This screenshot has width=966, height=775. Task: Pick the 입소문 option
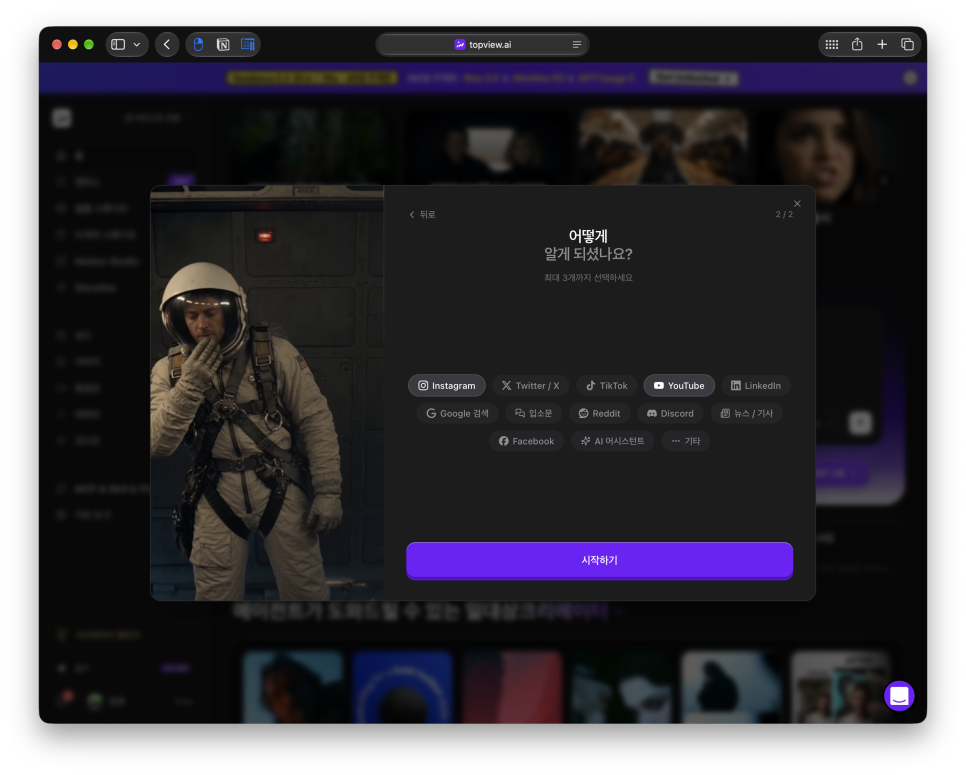[x=534, y=413]
